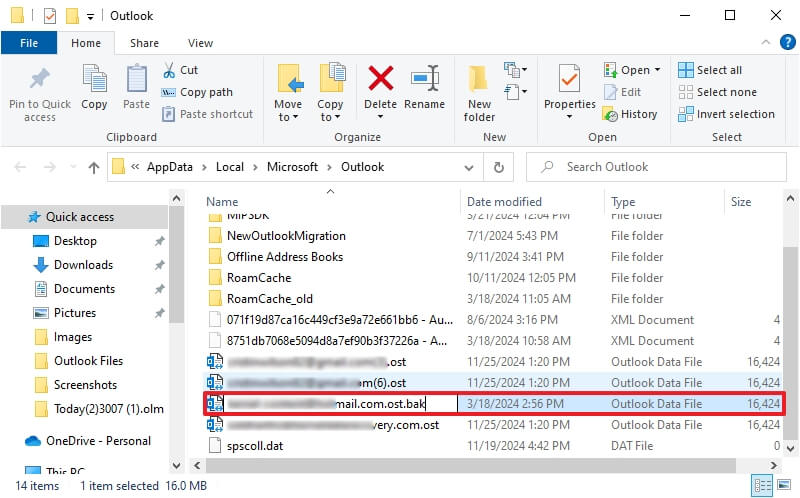Switch to the Share ribbon tab
This screenshot has width=800, height=498.
click(x=144, y=43)
